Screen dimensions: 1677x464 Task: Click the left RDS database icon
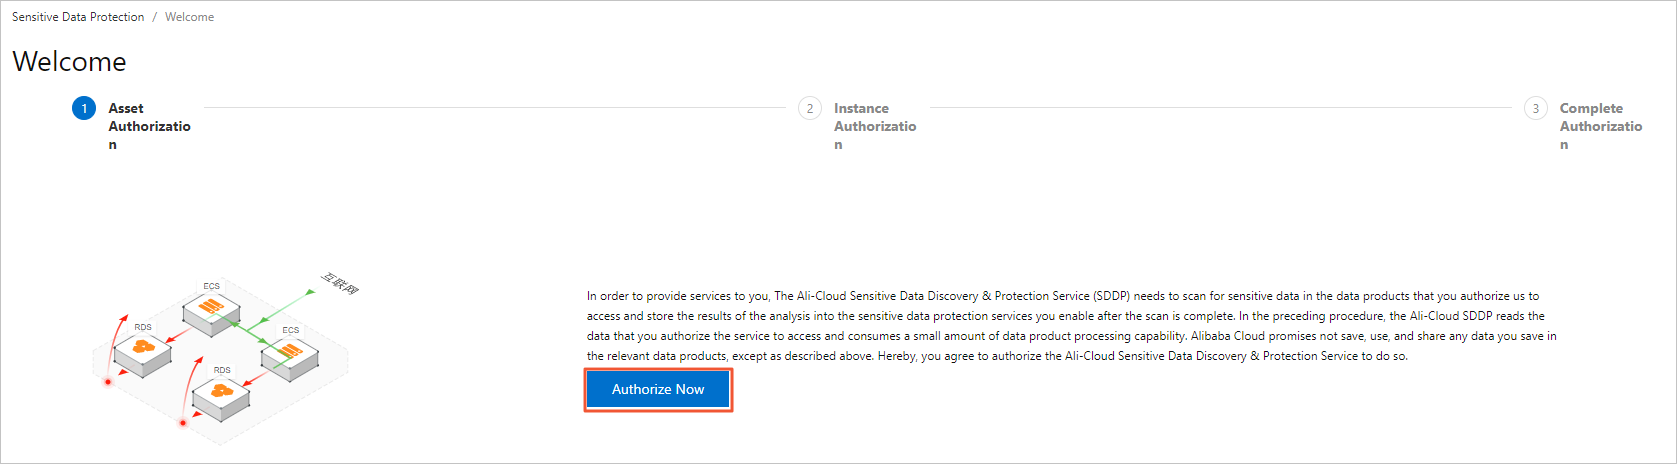tap(143, 349)
